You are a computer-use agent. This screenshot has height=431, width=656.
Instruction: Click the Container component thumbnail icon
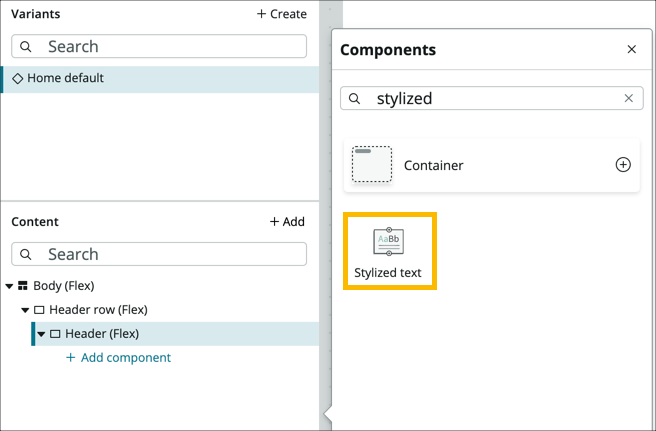pos(372,165)
